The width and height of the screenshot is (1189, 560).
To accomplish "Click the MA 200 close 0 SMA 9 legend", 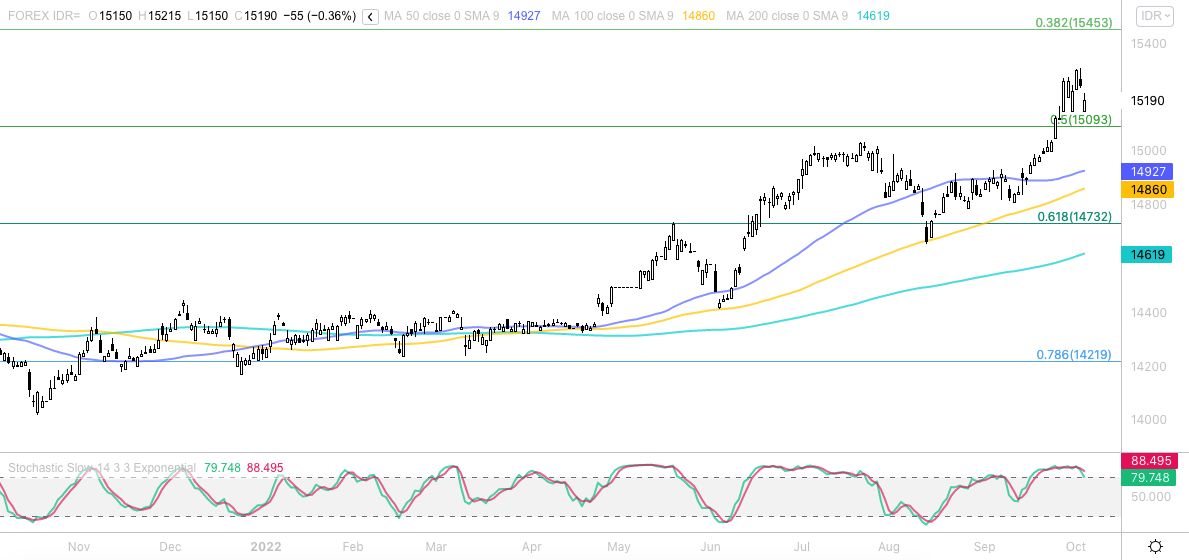I will click(787, 16).
